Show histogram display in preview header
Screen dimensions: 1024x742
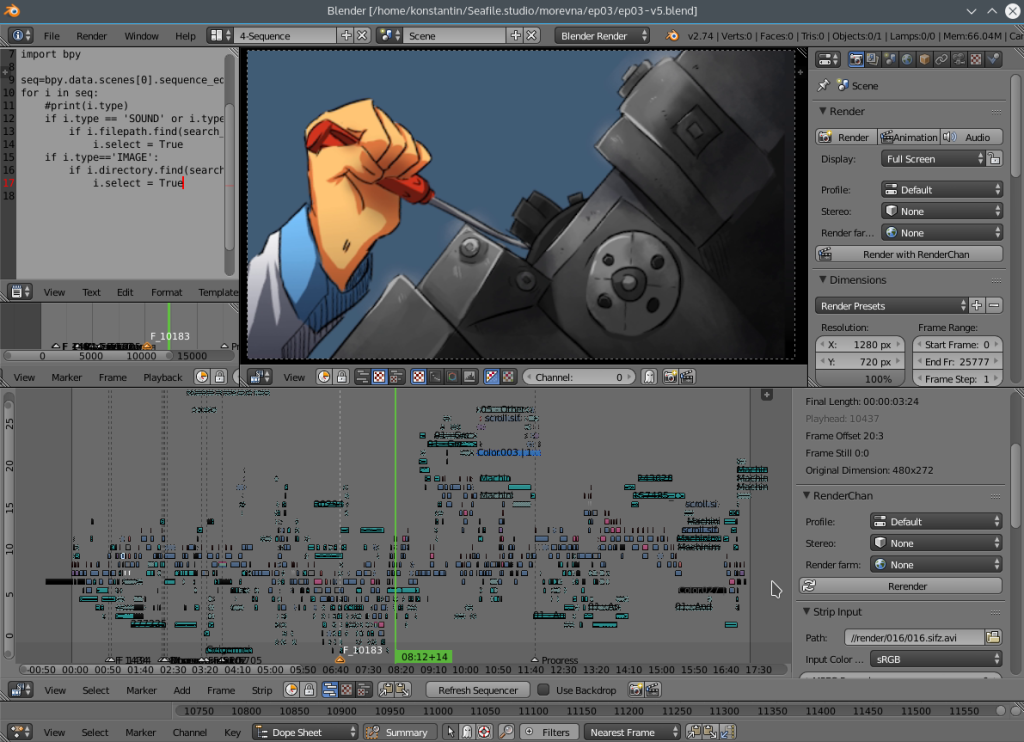coord(470,377)
